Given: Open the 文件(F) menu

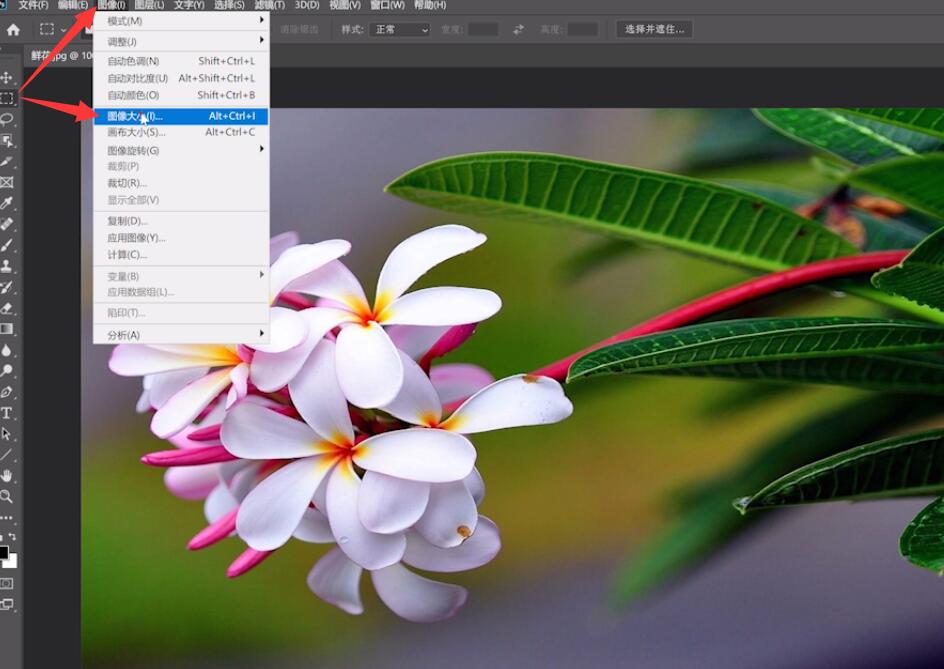Looking at the screenshot, I should (x=33, y=5).
